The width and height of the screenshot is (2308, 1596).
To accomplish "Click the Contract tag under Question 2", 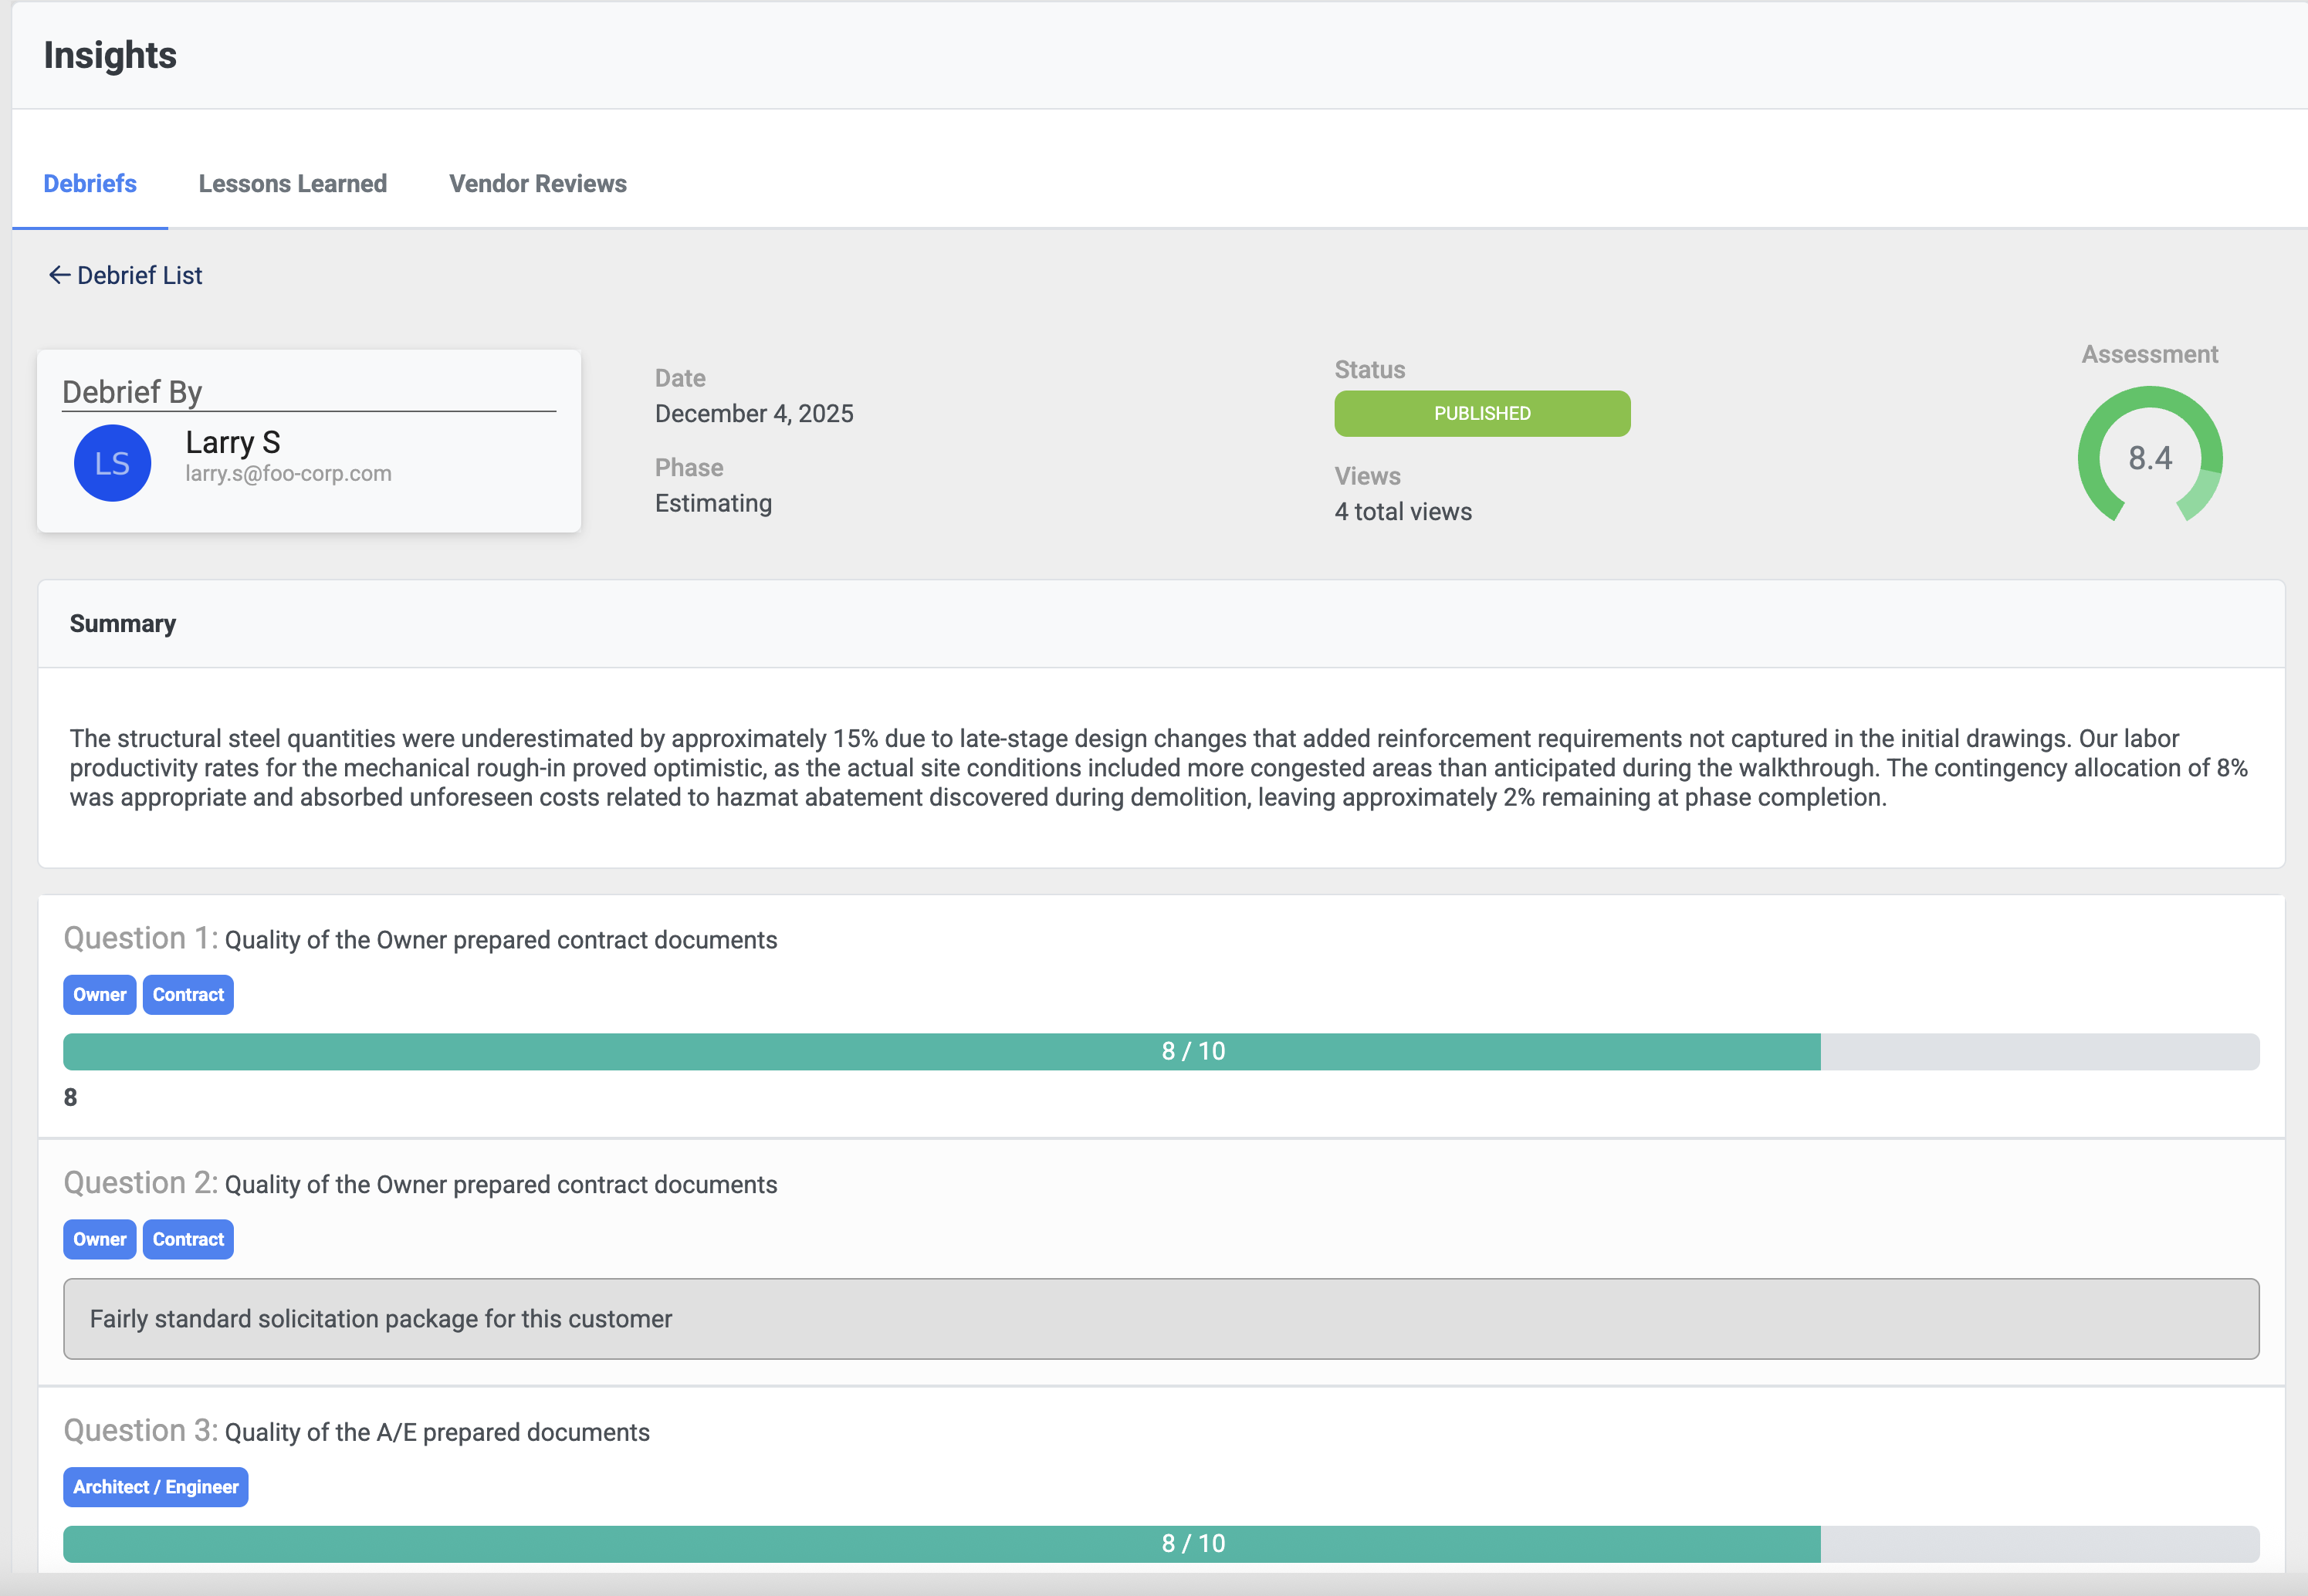I will [187, 1239].
